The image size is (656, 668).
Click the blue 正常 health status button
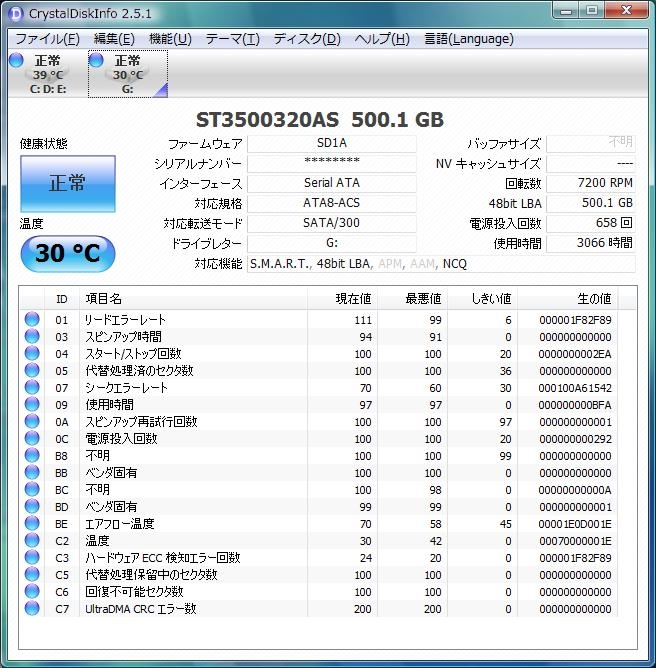pyautogui.click(x=68, y=184)
